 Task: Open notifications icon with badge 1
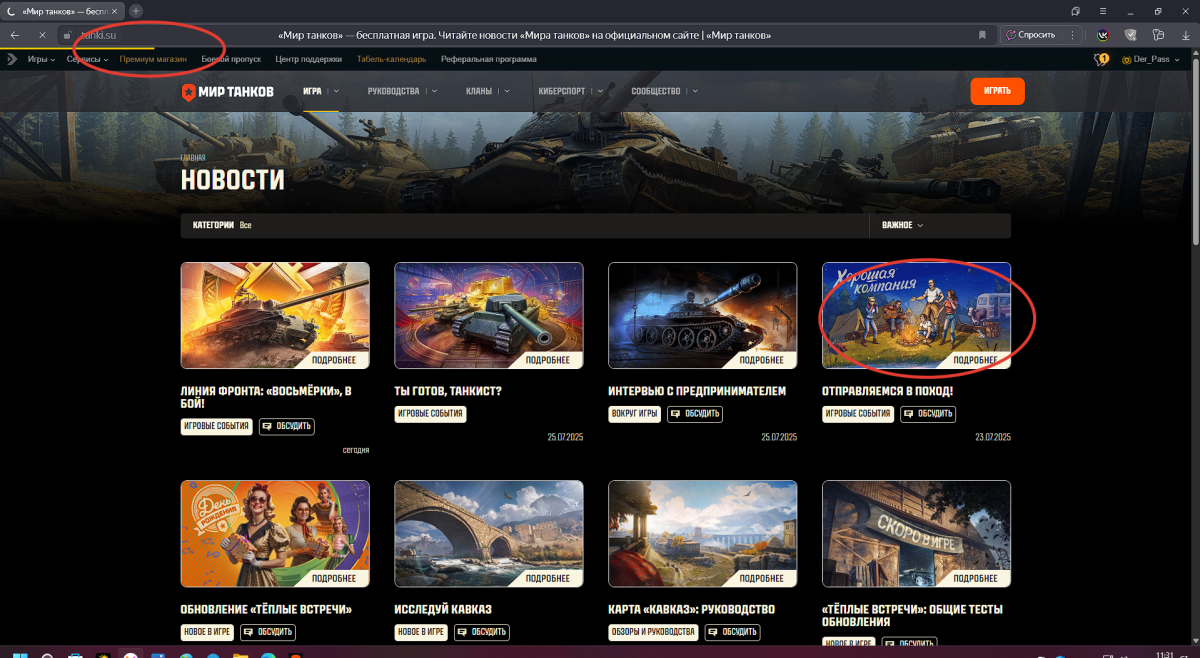tap(1102, 60)
